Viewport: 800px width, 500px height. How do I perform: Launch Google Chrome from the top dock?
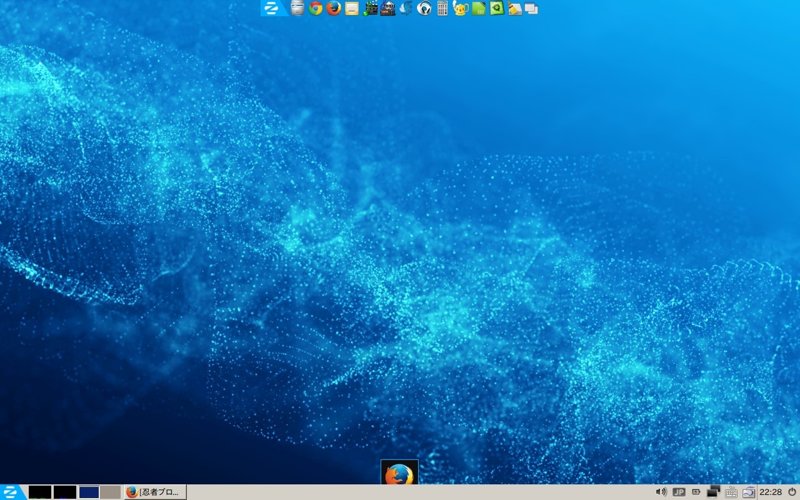315,8
